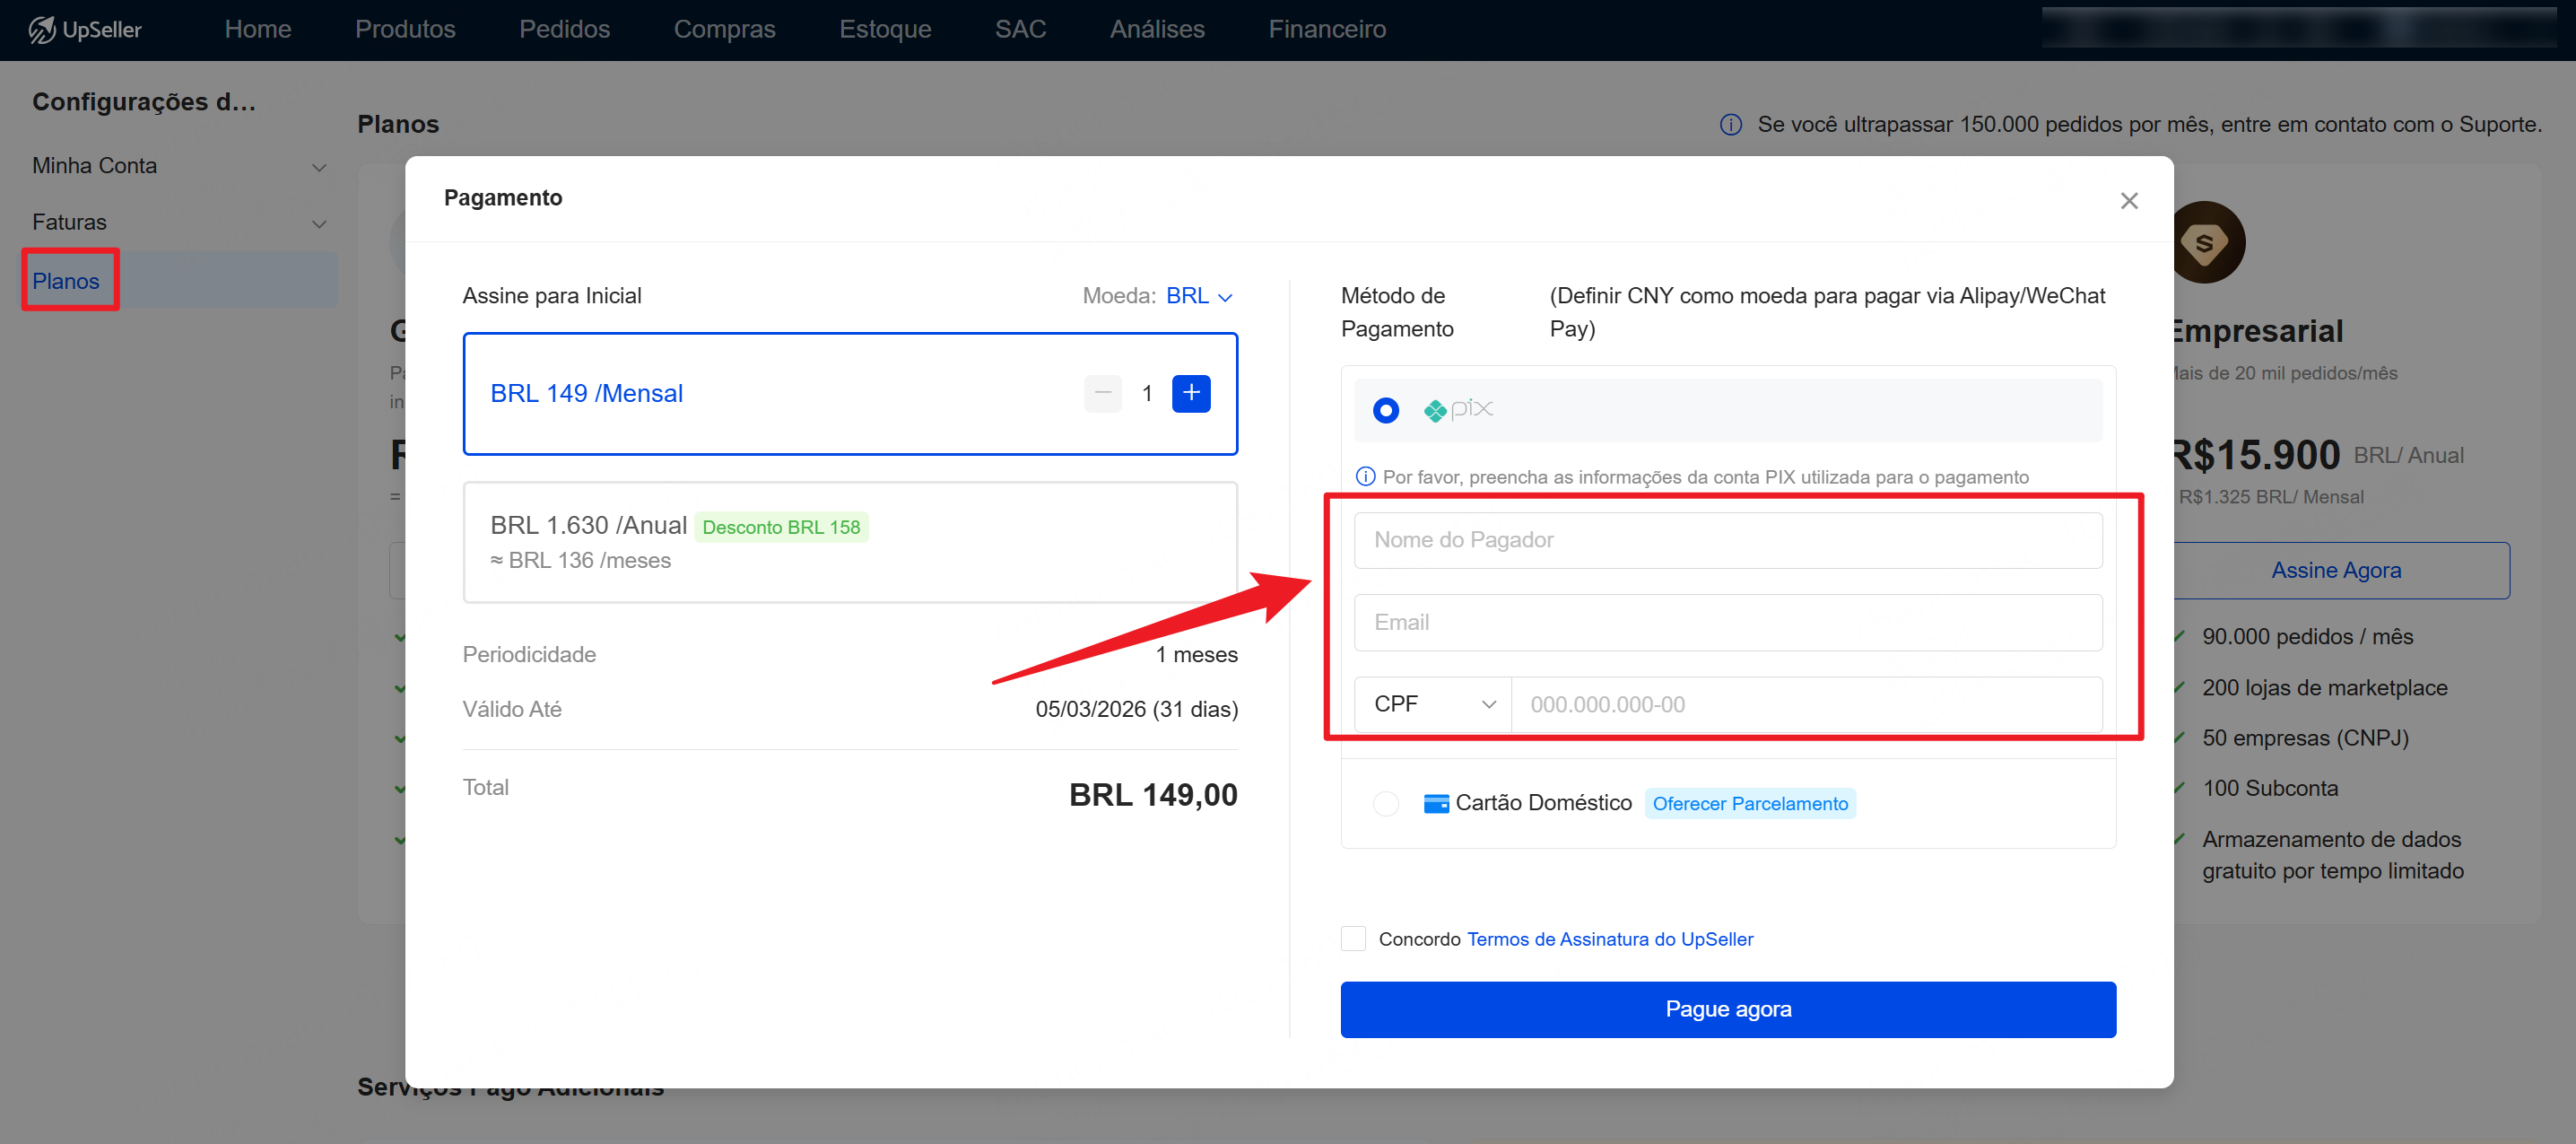Open the Pedidos menu
This screenshot has width=2576, height=1144.
(564, 30)
